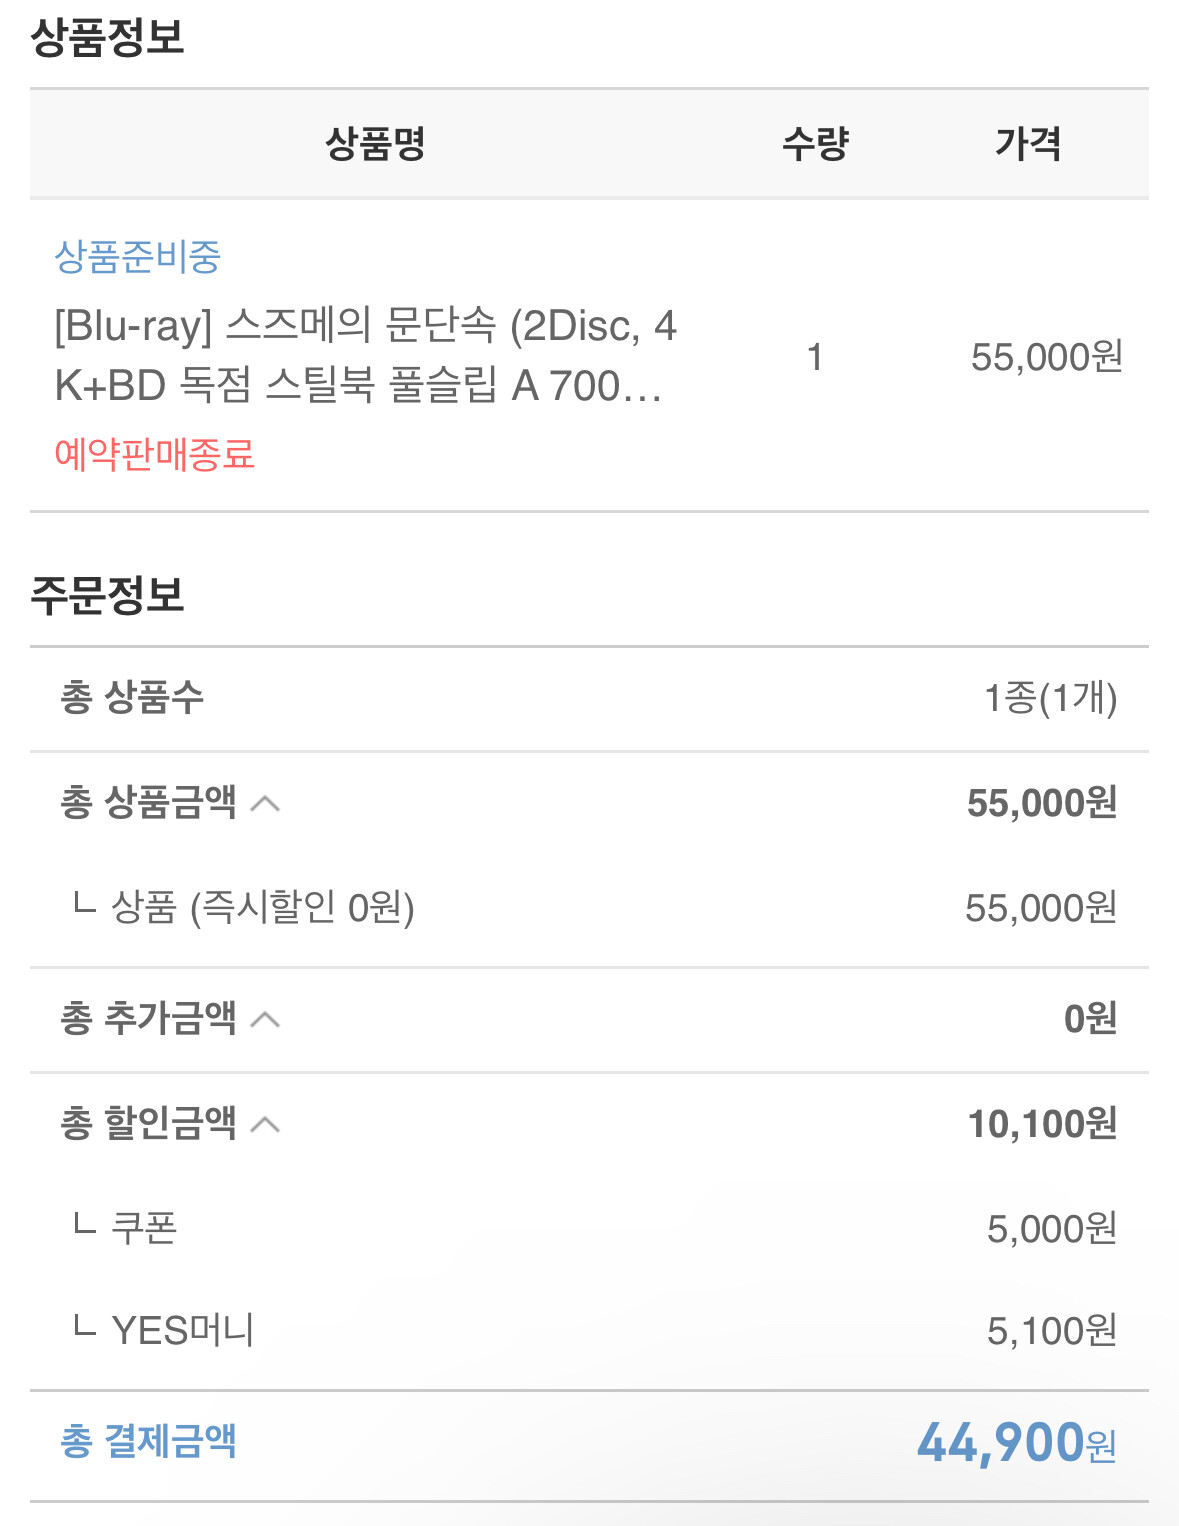Tap the 총 상품수 label

132,697
